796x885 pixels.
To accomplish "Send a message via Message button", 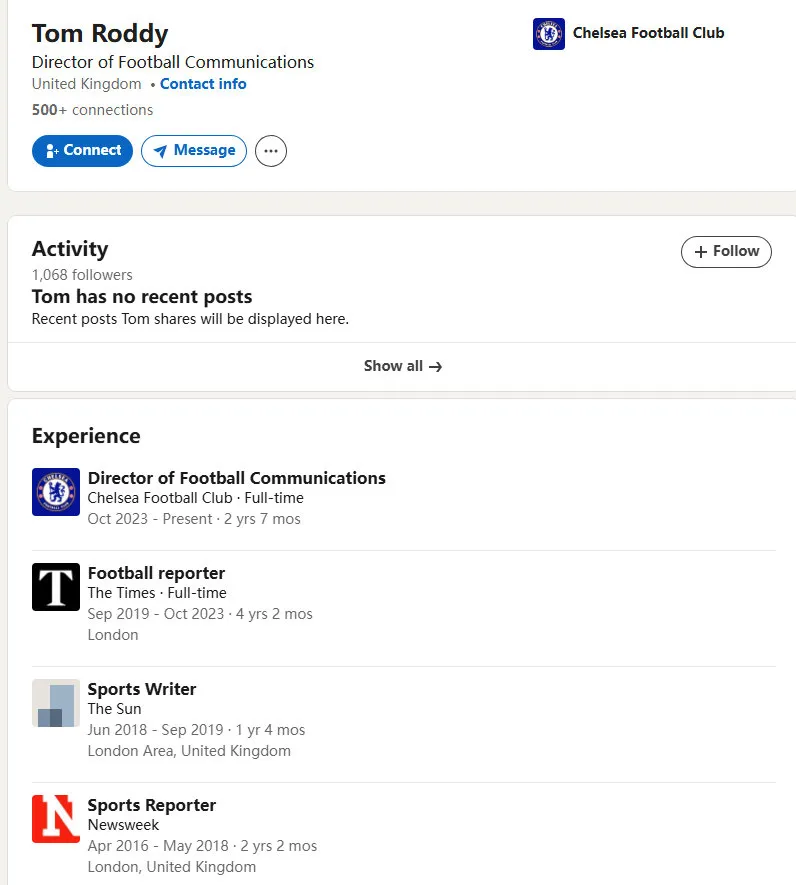I will coord(194,151).
